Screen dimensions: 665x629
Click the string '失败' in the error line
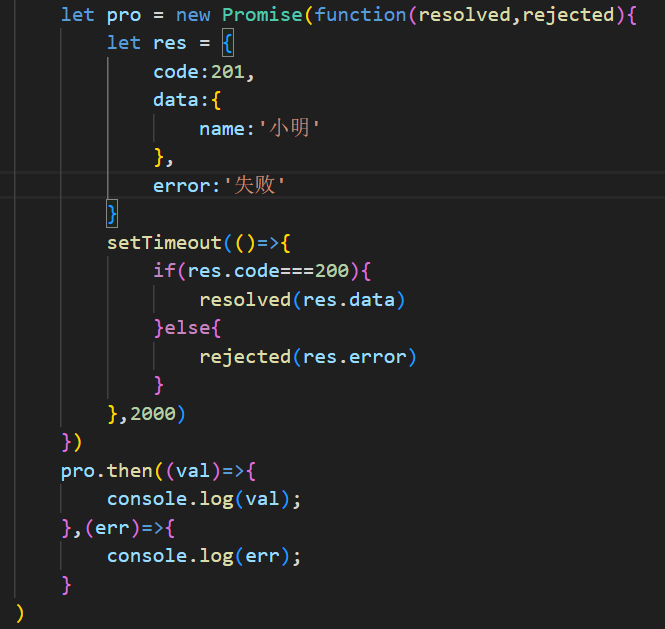[254, 185]
